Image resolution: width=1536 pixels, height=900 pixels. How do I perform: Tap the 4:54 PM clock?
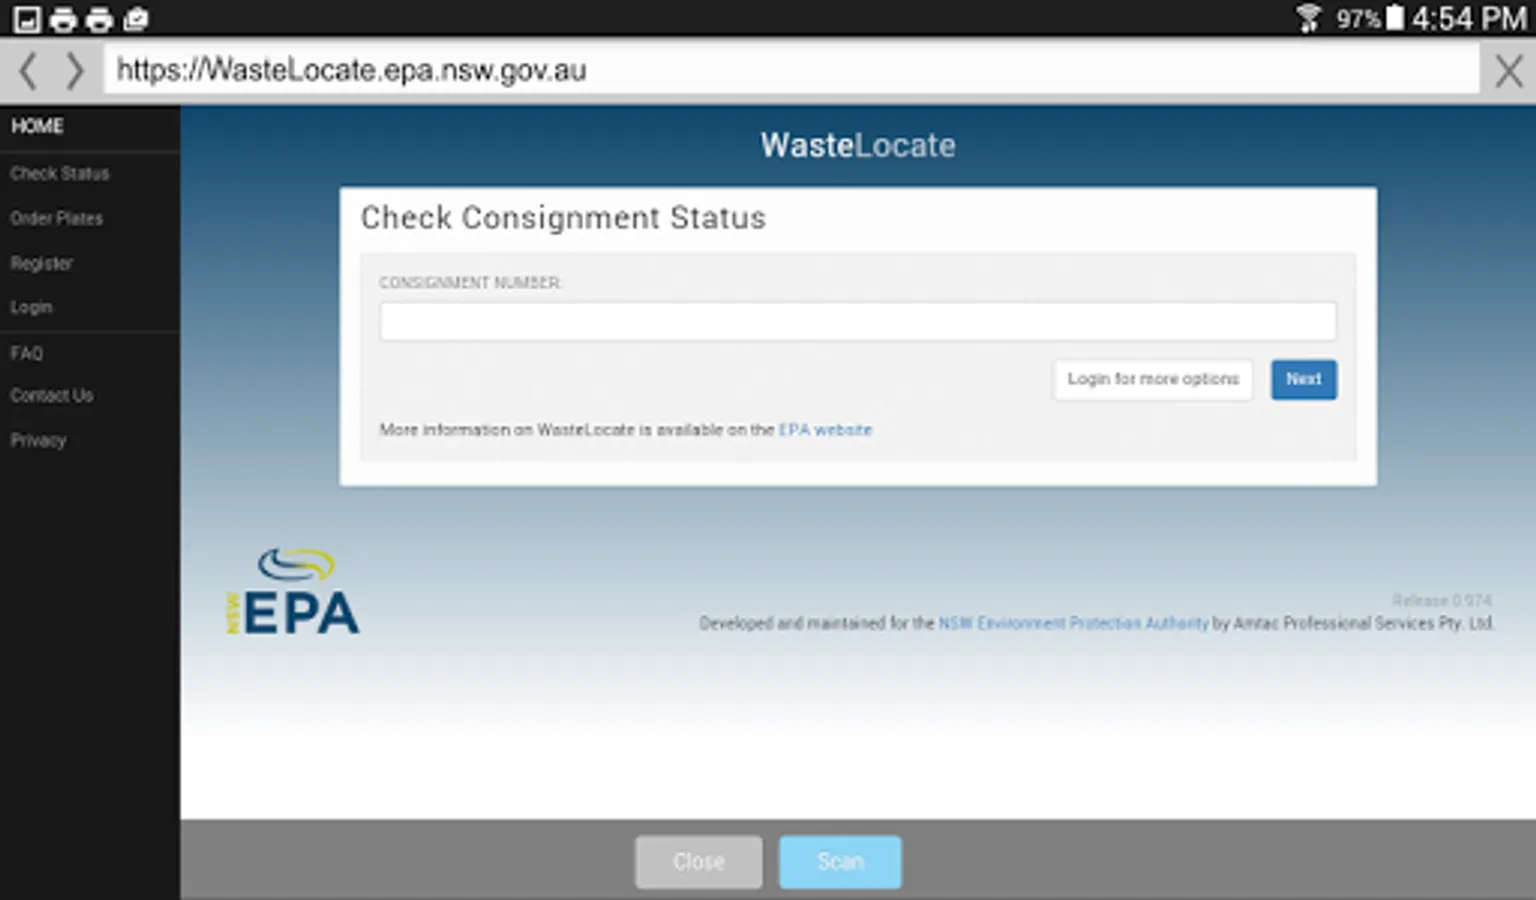(1469, 19)
